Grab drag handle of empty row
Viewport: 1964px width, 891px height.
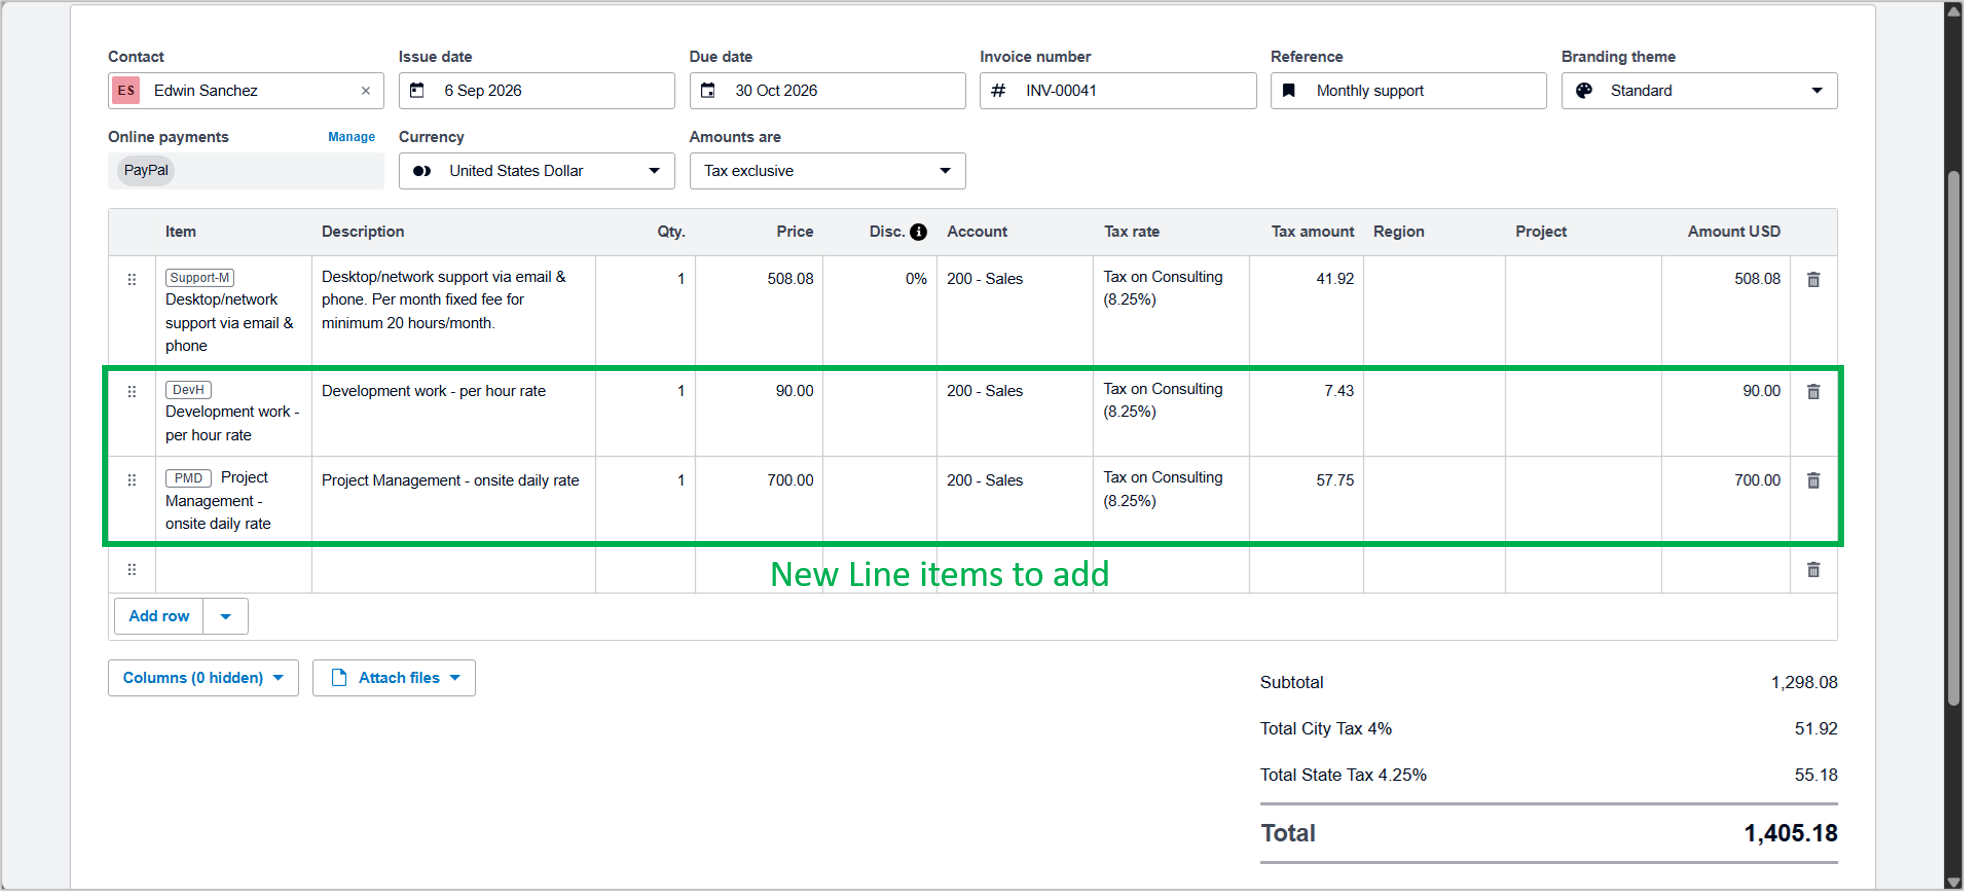pyautogui.click(x=132, y=570)
